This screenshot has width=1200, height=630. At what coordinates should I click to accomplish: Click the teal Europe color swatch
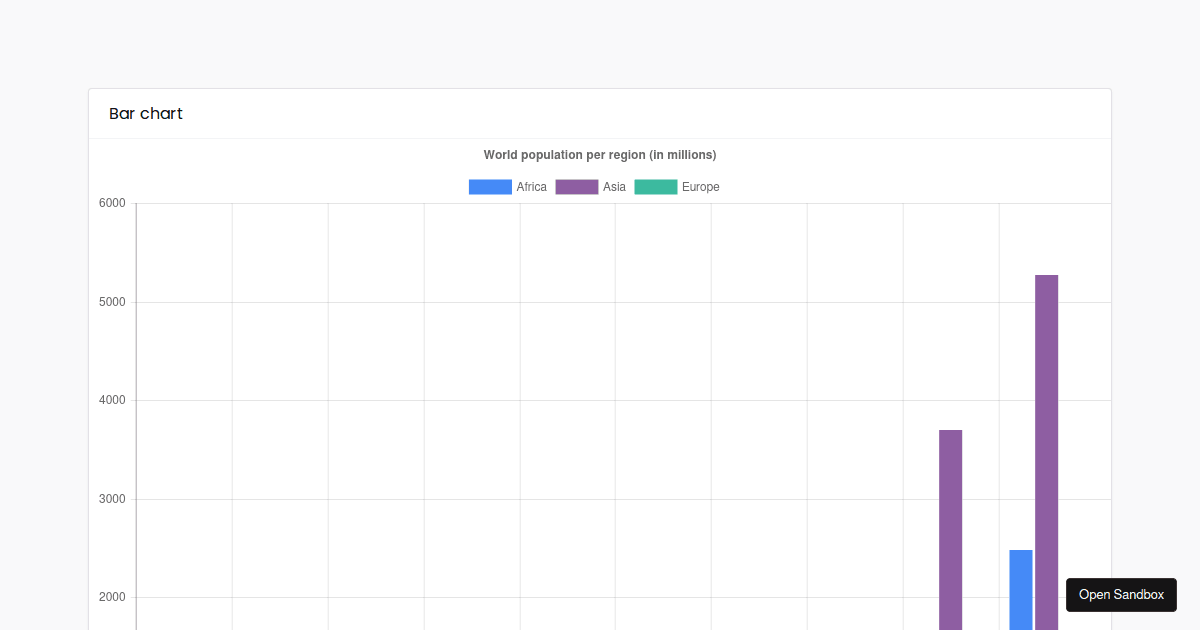pos(655,186)
